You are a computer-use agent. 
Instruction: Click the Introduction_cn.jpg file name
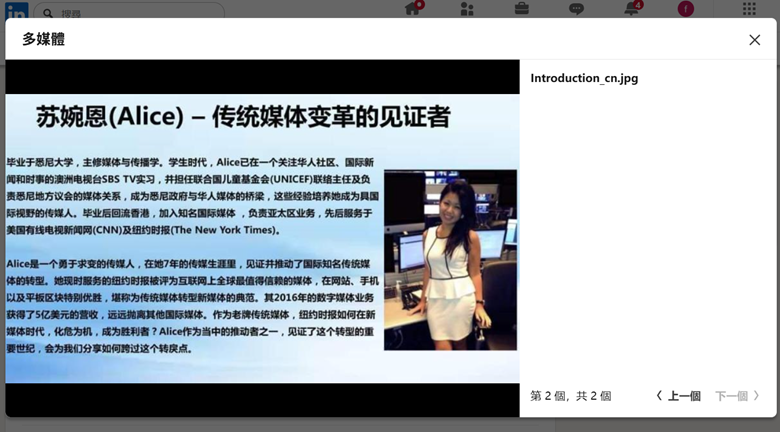tap(584, 78)
